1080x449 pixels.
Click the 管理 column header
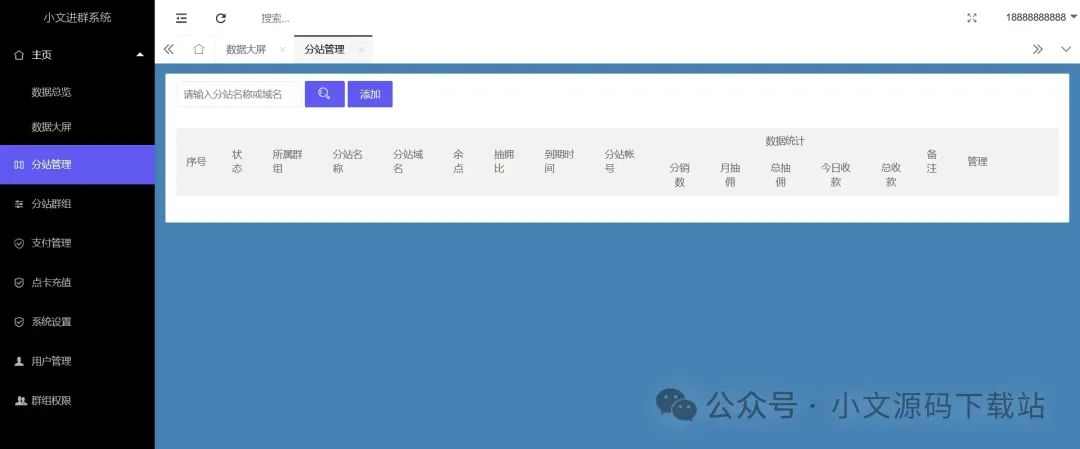(x=977, y=162)
